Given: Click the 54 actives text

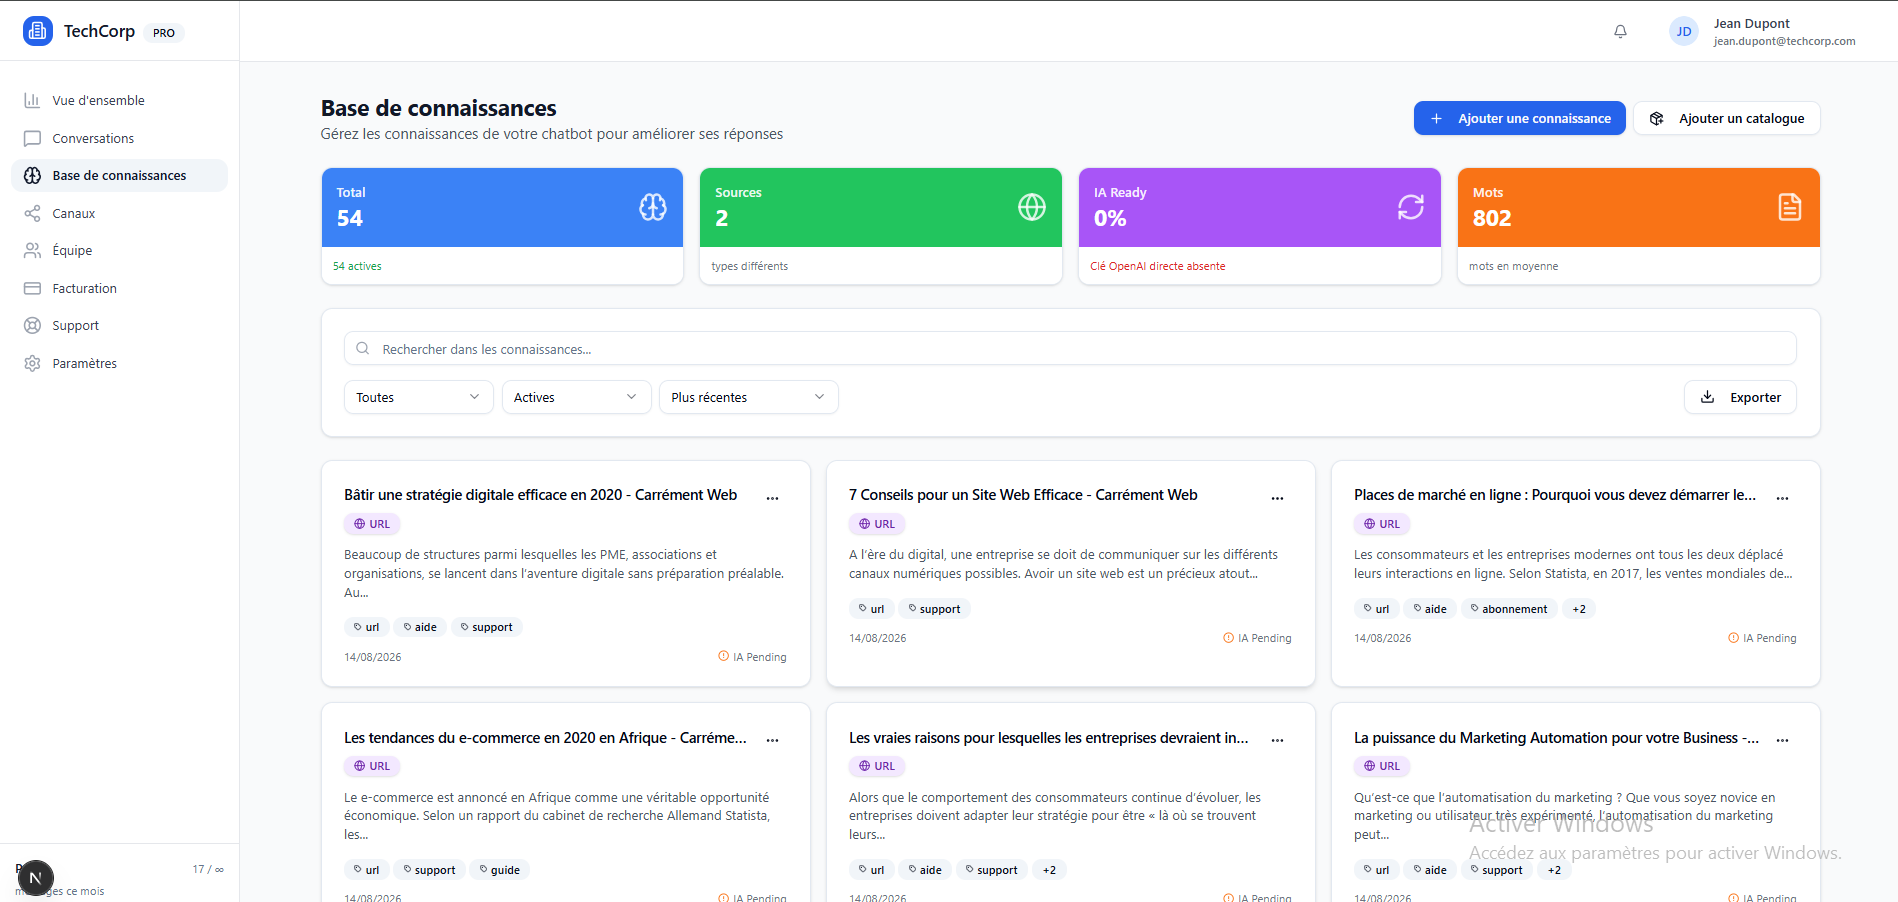Looking at the screenshot, I should [x=357, y=266].
